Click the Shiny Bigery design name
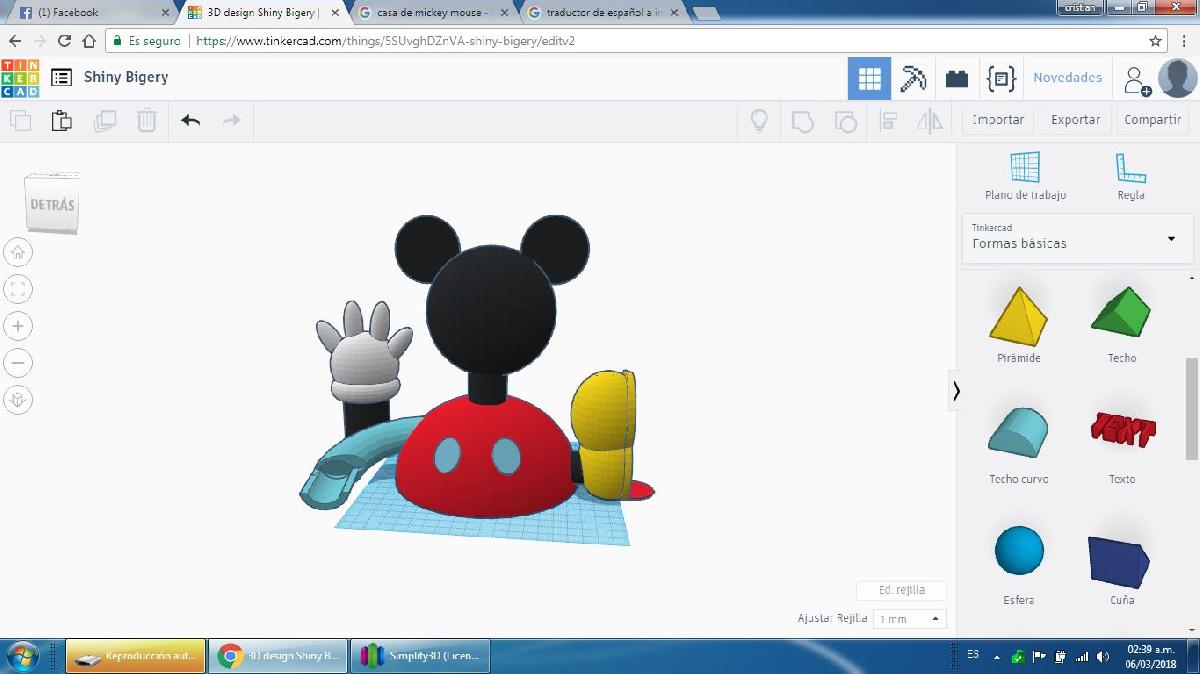 click(126, 77)
